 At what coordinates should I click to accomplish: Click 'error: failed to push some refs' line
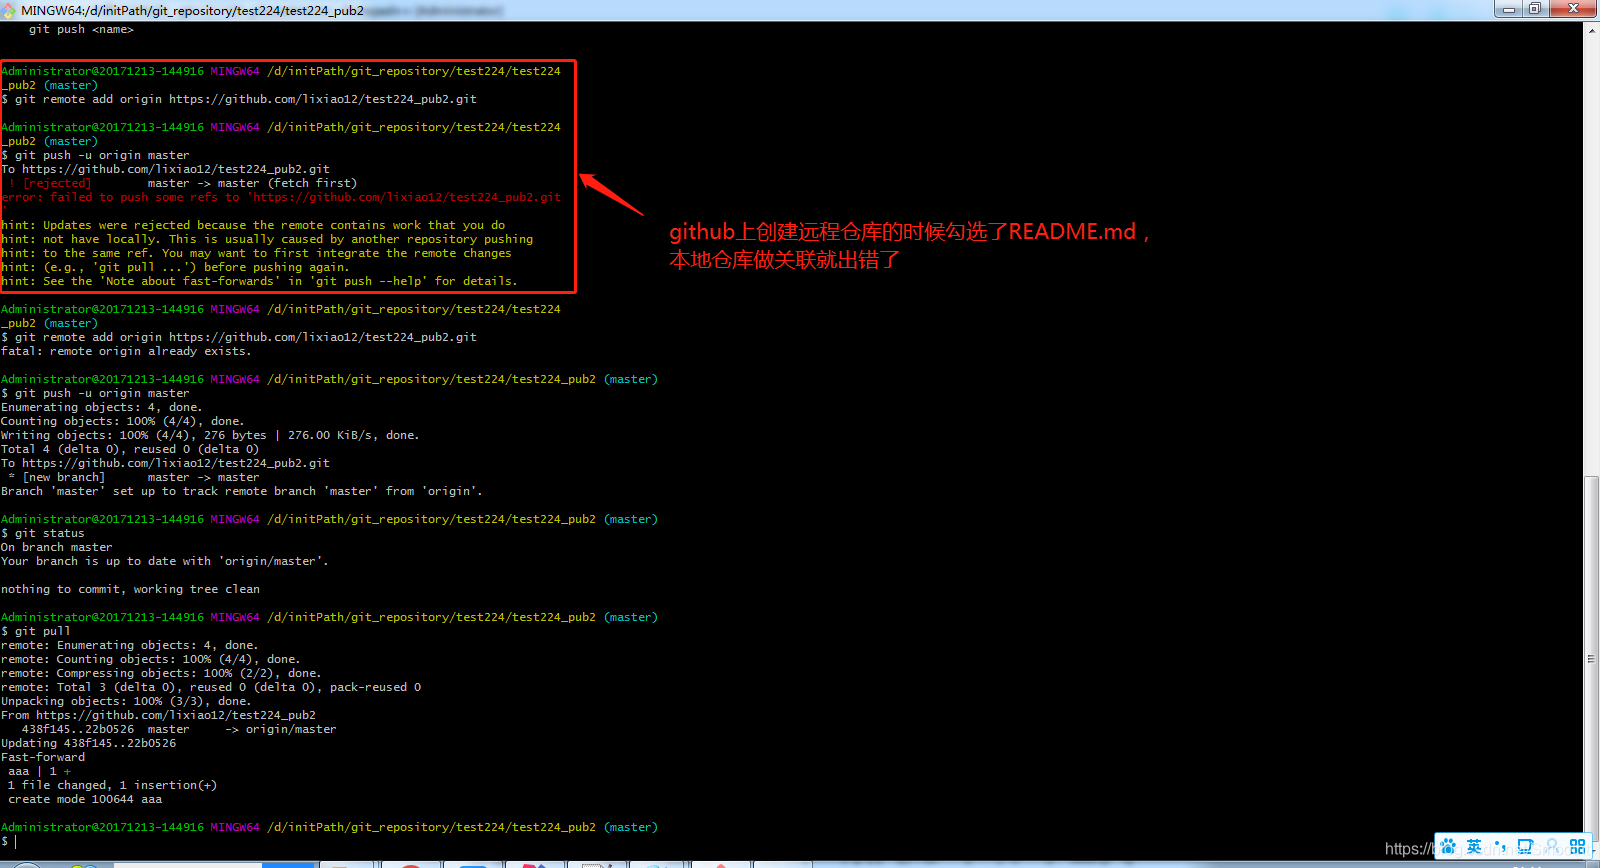(281, 197)
